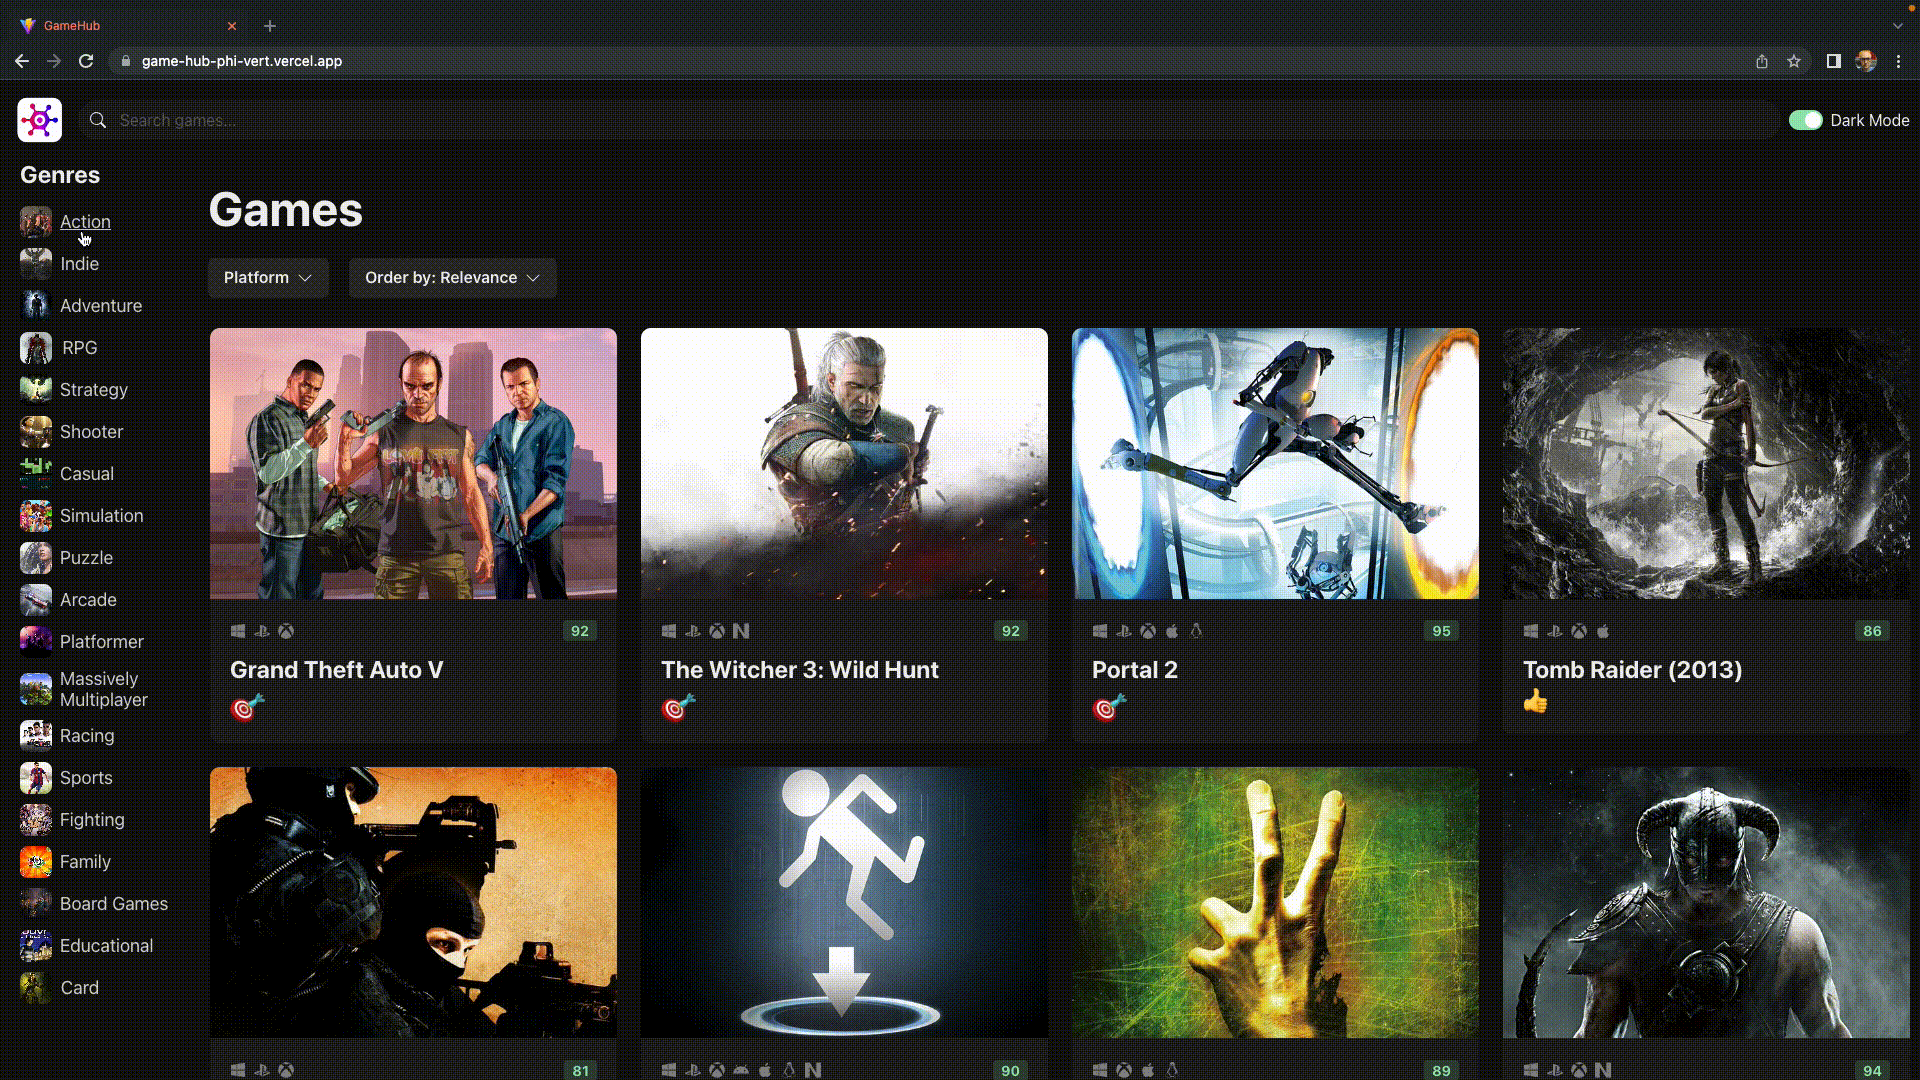Click the Board Games genre thumbnail image
Screen dimensions: 1920x1080
pyautogui.click(x=36, y=904)
